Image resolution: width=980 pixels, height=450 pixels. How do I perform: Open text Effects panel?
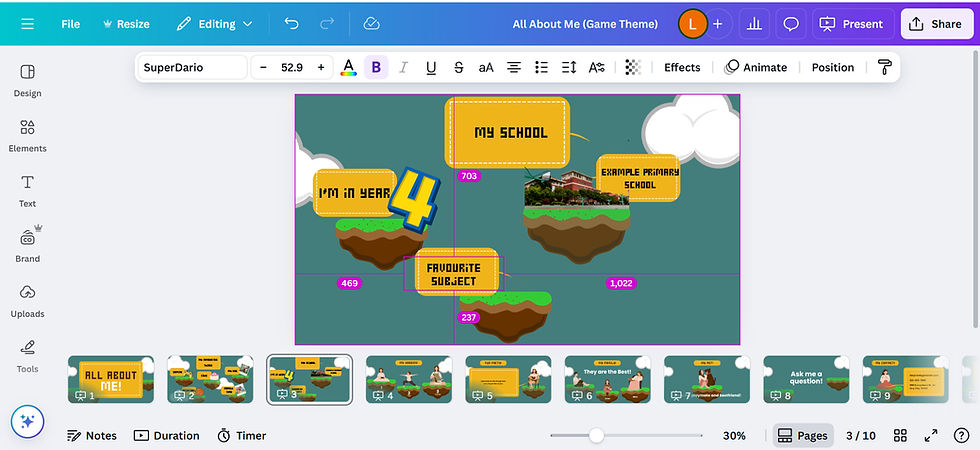click(x=682, y=68)
